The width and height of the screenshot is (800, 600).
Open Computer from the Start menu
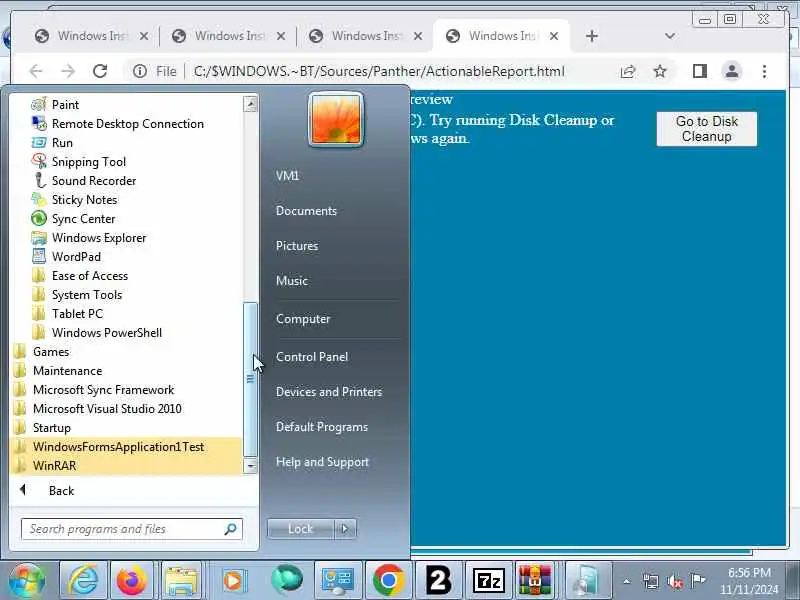pos(303,319)
